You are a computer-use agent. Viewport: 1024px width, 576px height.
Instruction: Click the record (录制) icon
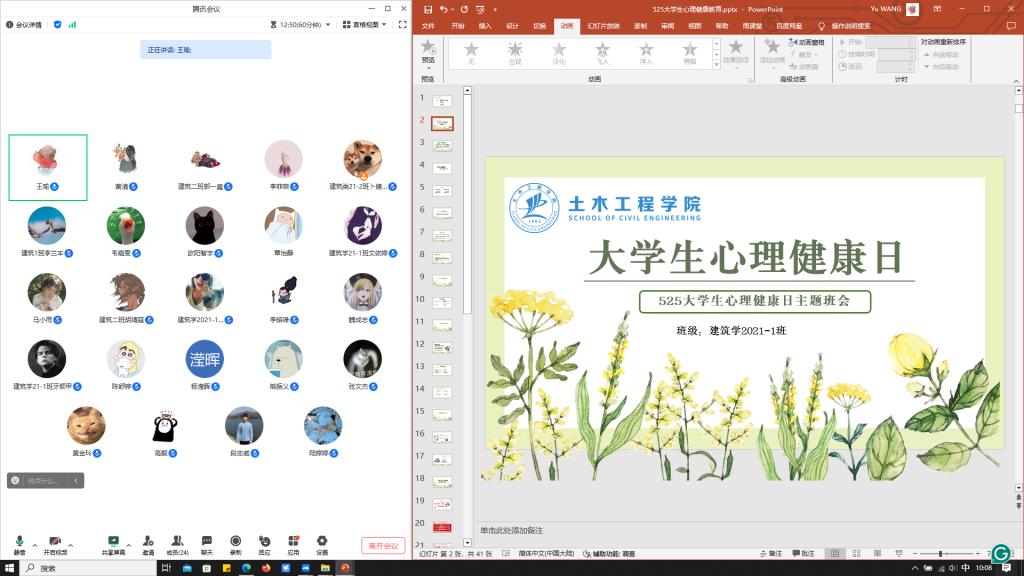coord(236,541)
